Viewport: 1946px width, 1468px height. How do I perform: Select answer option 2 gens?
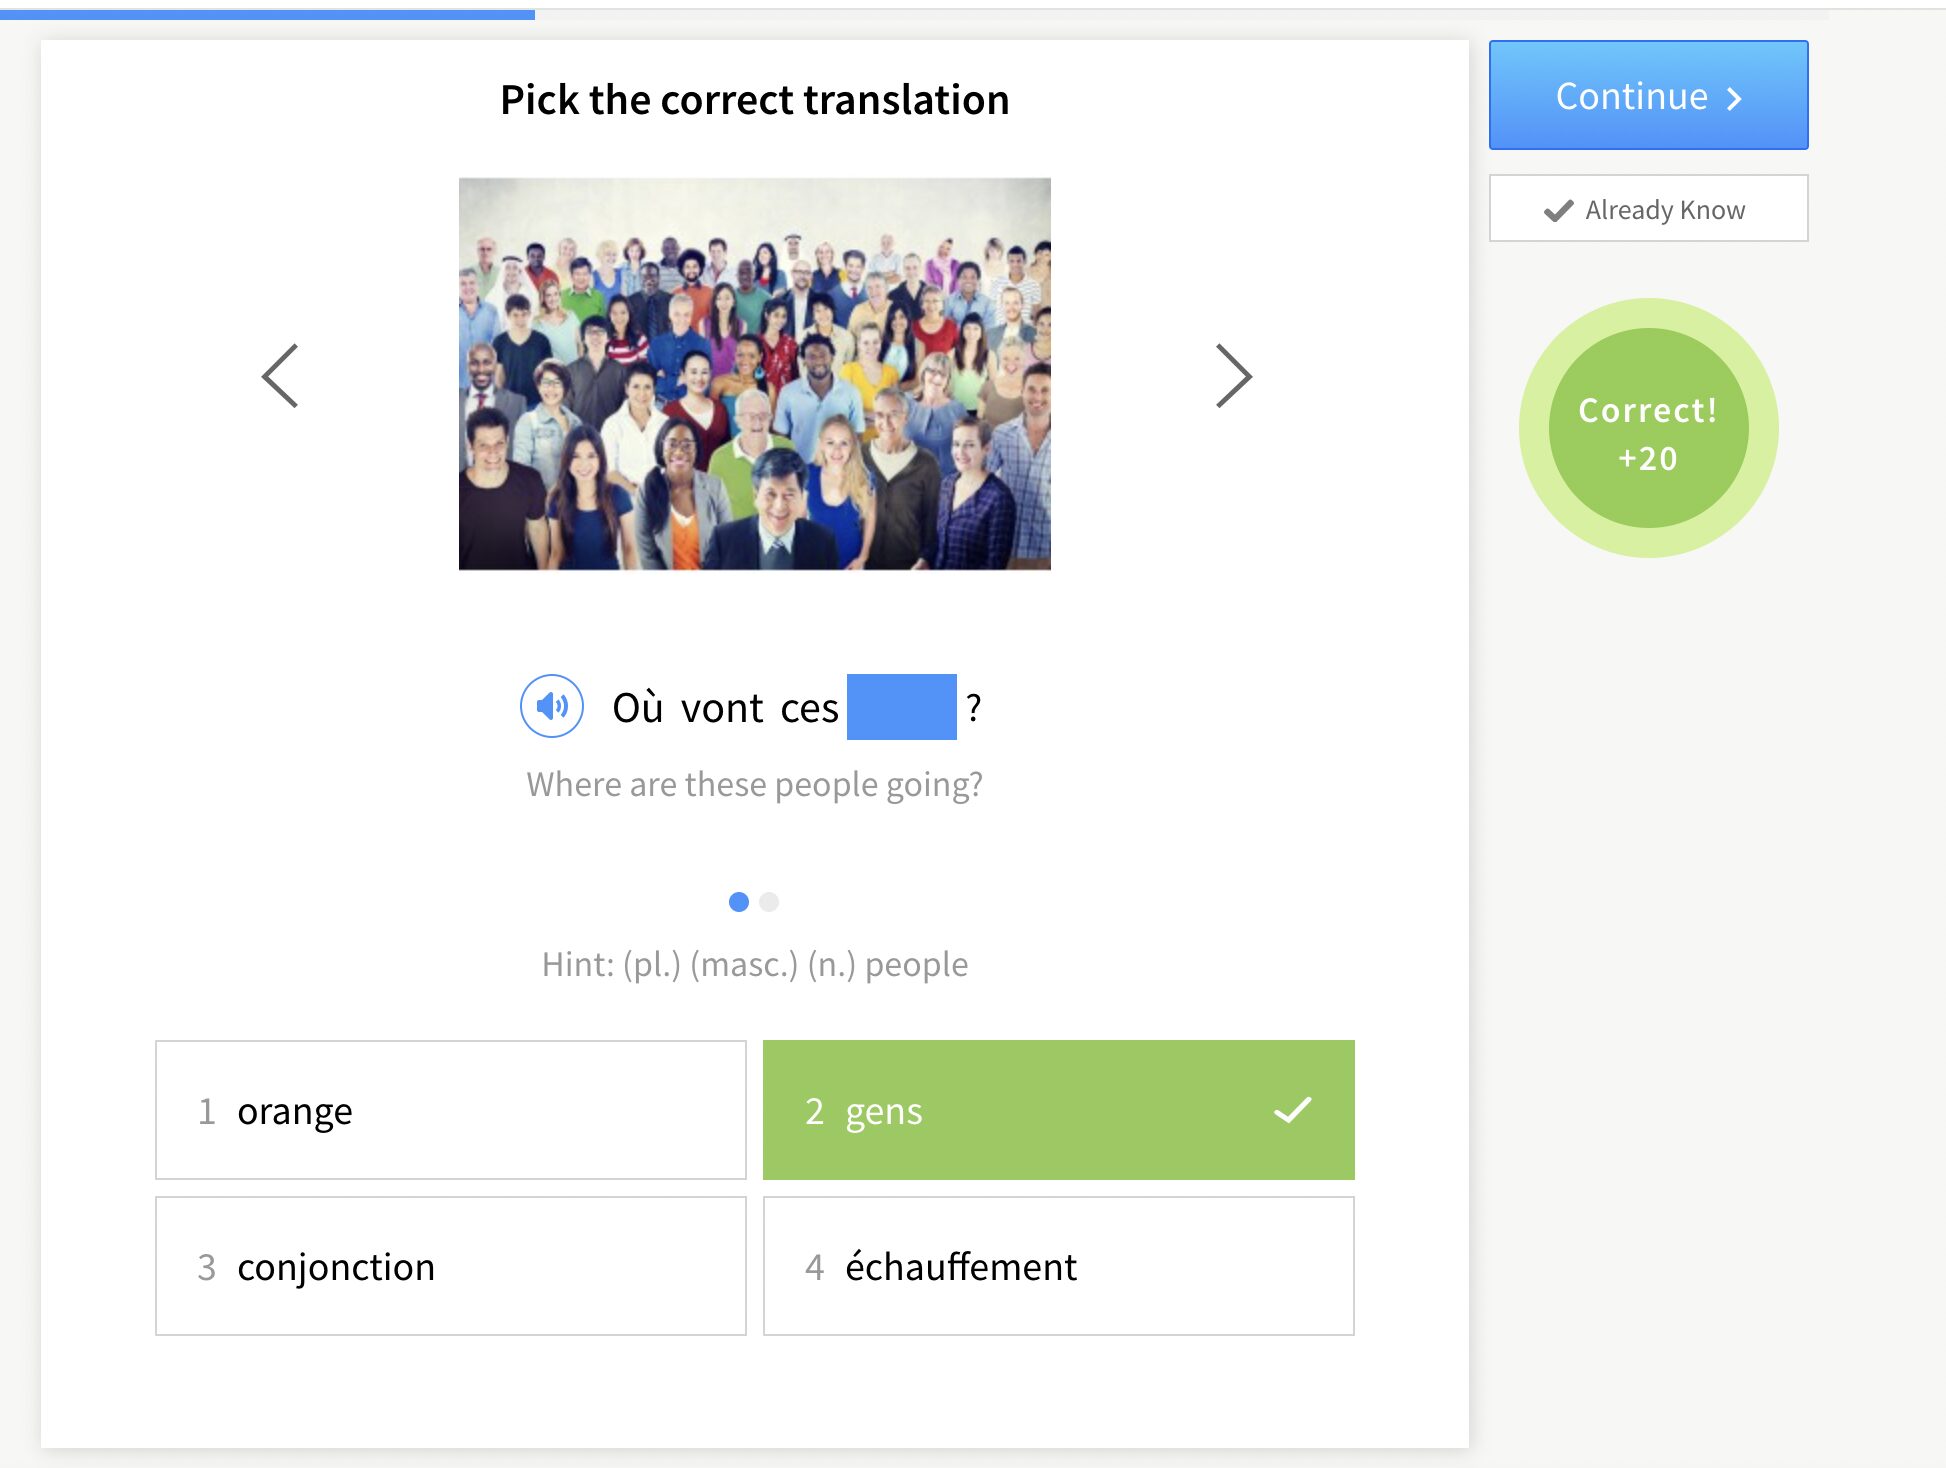click(x=1058, y=1110)
